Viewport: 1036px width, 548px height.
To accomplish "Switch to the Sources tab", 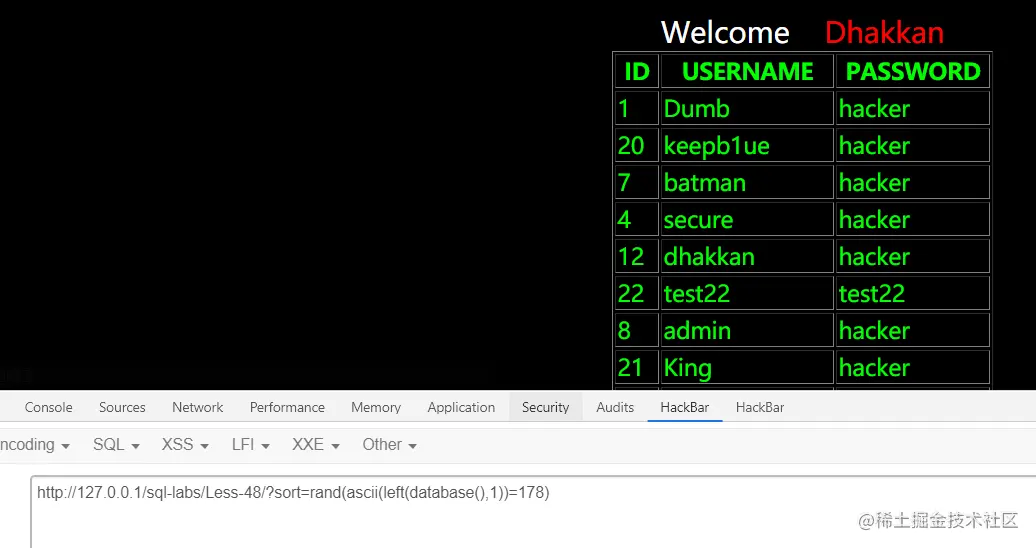I will click(122, 407).
